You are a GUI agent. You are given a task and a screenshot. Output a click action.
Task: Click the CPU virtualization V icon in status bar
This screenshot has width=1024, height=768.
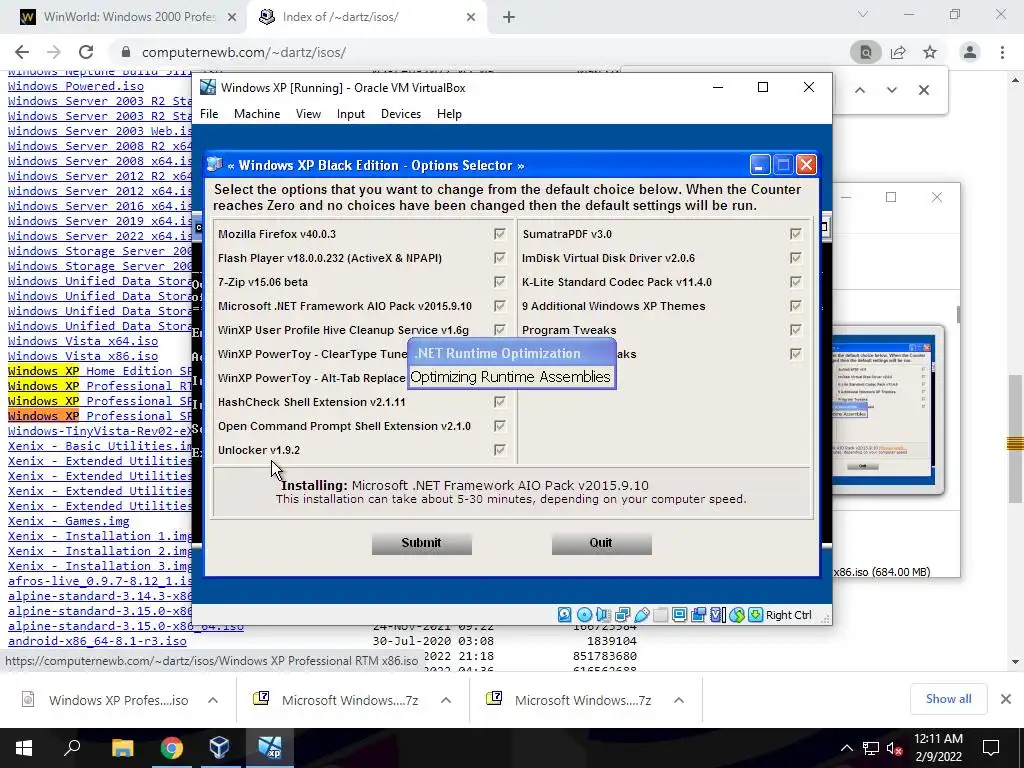(x=718, y=615)
